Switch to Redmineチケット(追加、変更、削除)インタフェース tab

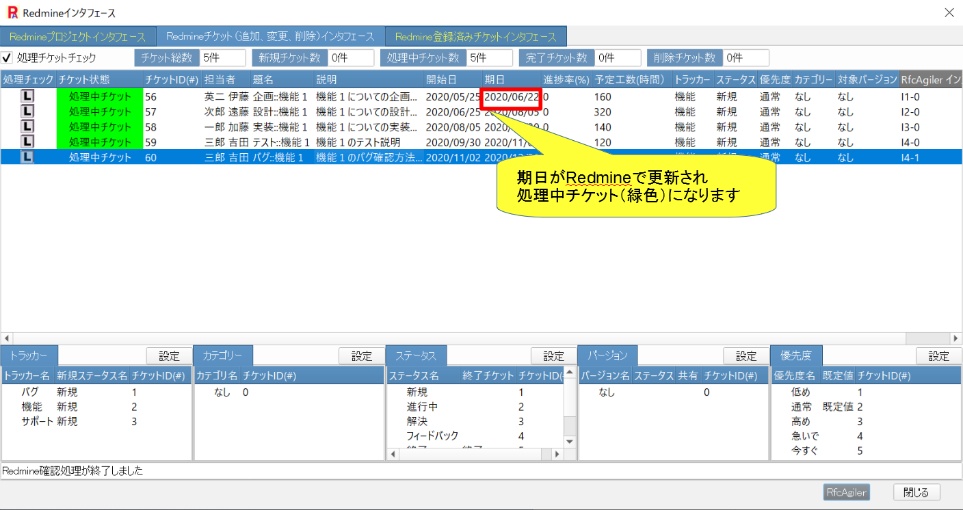pyautogui.click(x=270, y=36)
